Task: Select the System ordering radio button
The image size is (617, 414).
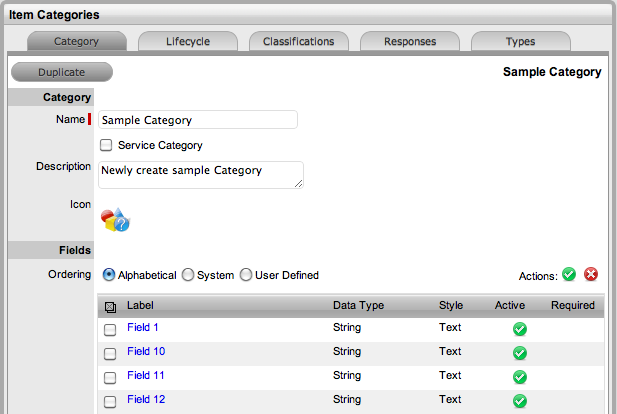Action: pyautogui.click(x=188, y=275)
